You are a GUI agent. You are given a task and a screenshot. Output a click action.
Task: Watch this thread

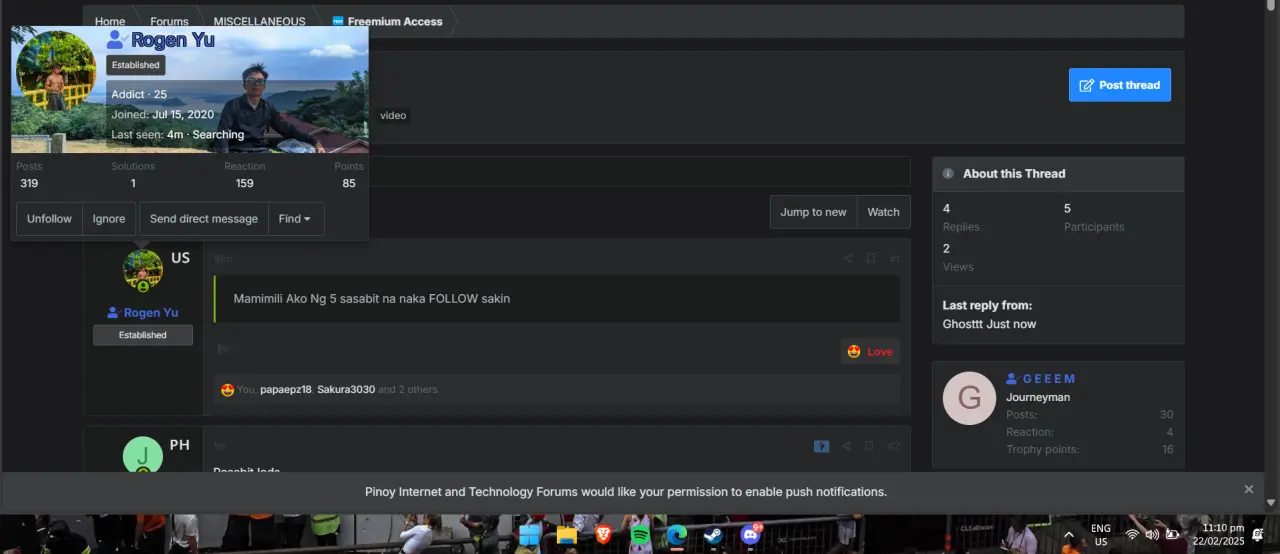click(883, 212)
